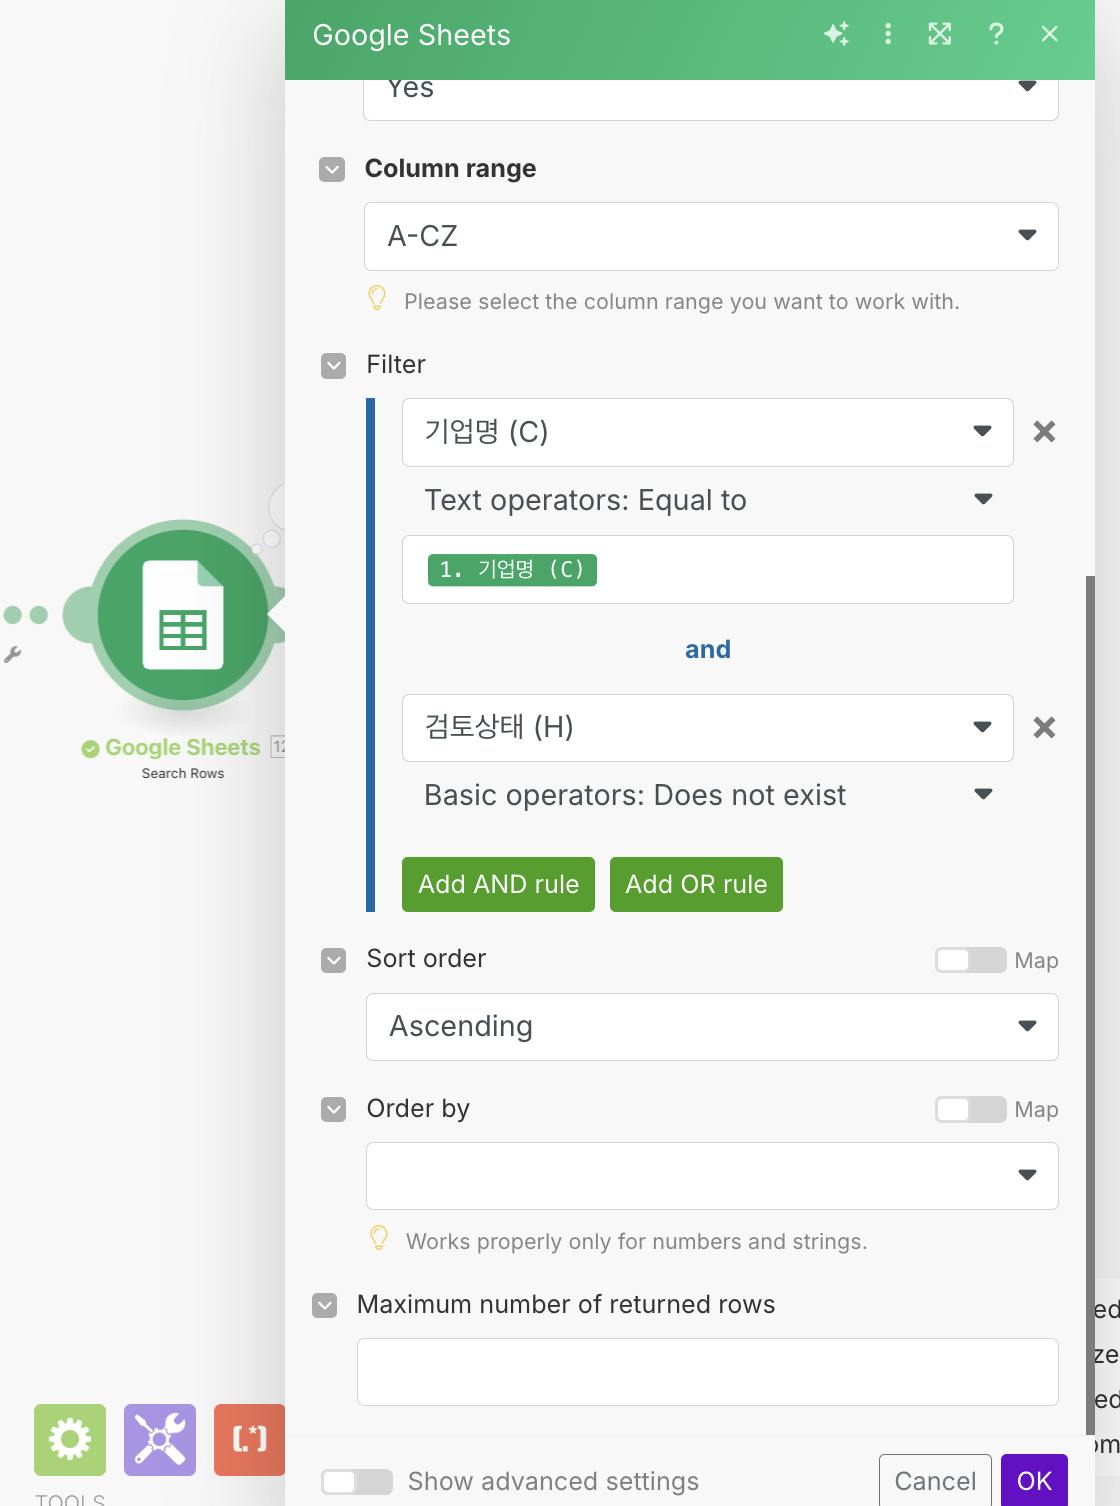Click the filter value input field
This screenshot has height=1506, width=1120.
point(708,570)
